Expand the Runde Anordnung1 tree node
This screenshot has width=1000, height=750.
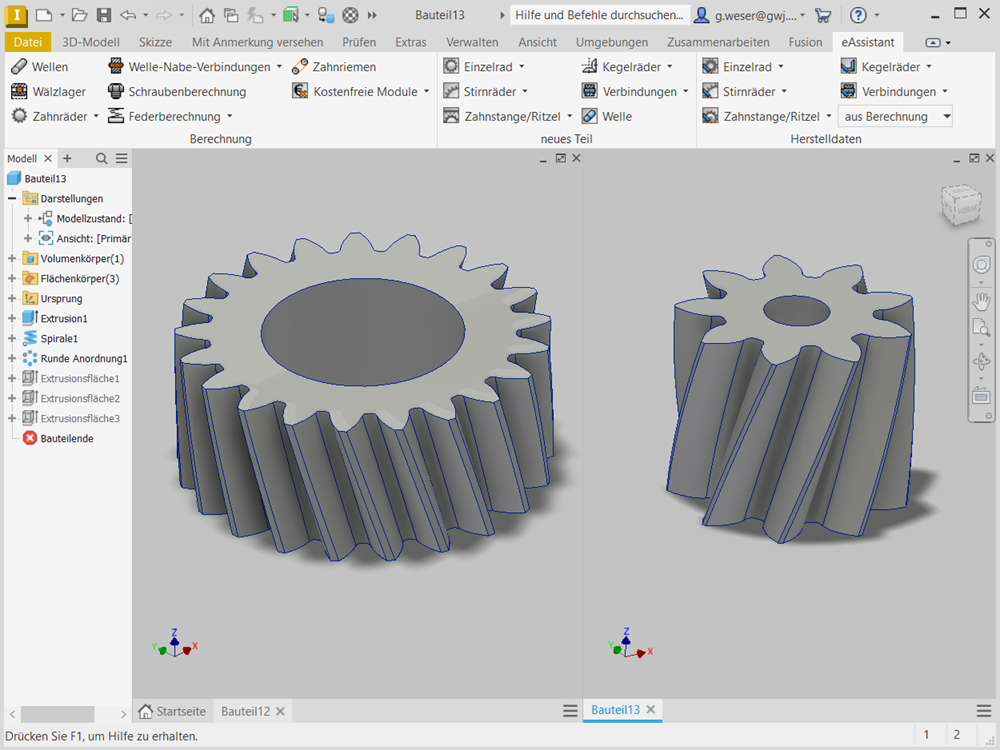pos(12,358)
